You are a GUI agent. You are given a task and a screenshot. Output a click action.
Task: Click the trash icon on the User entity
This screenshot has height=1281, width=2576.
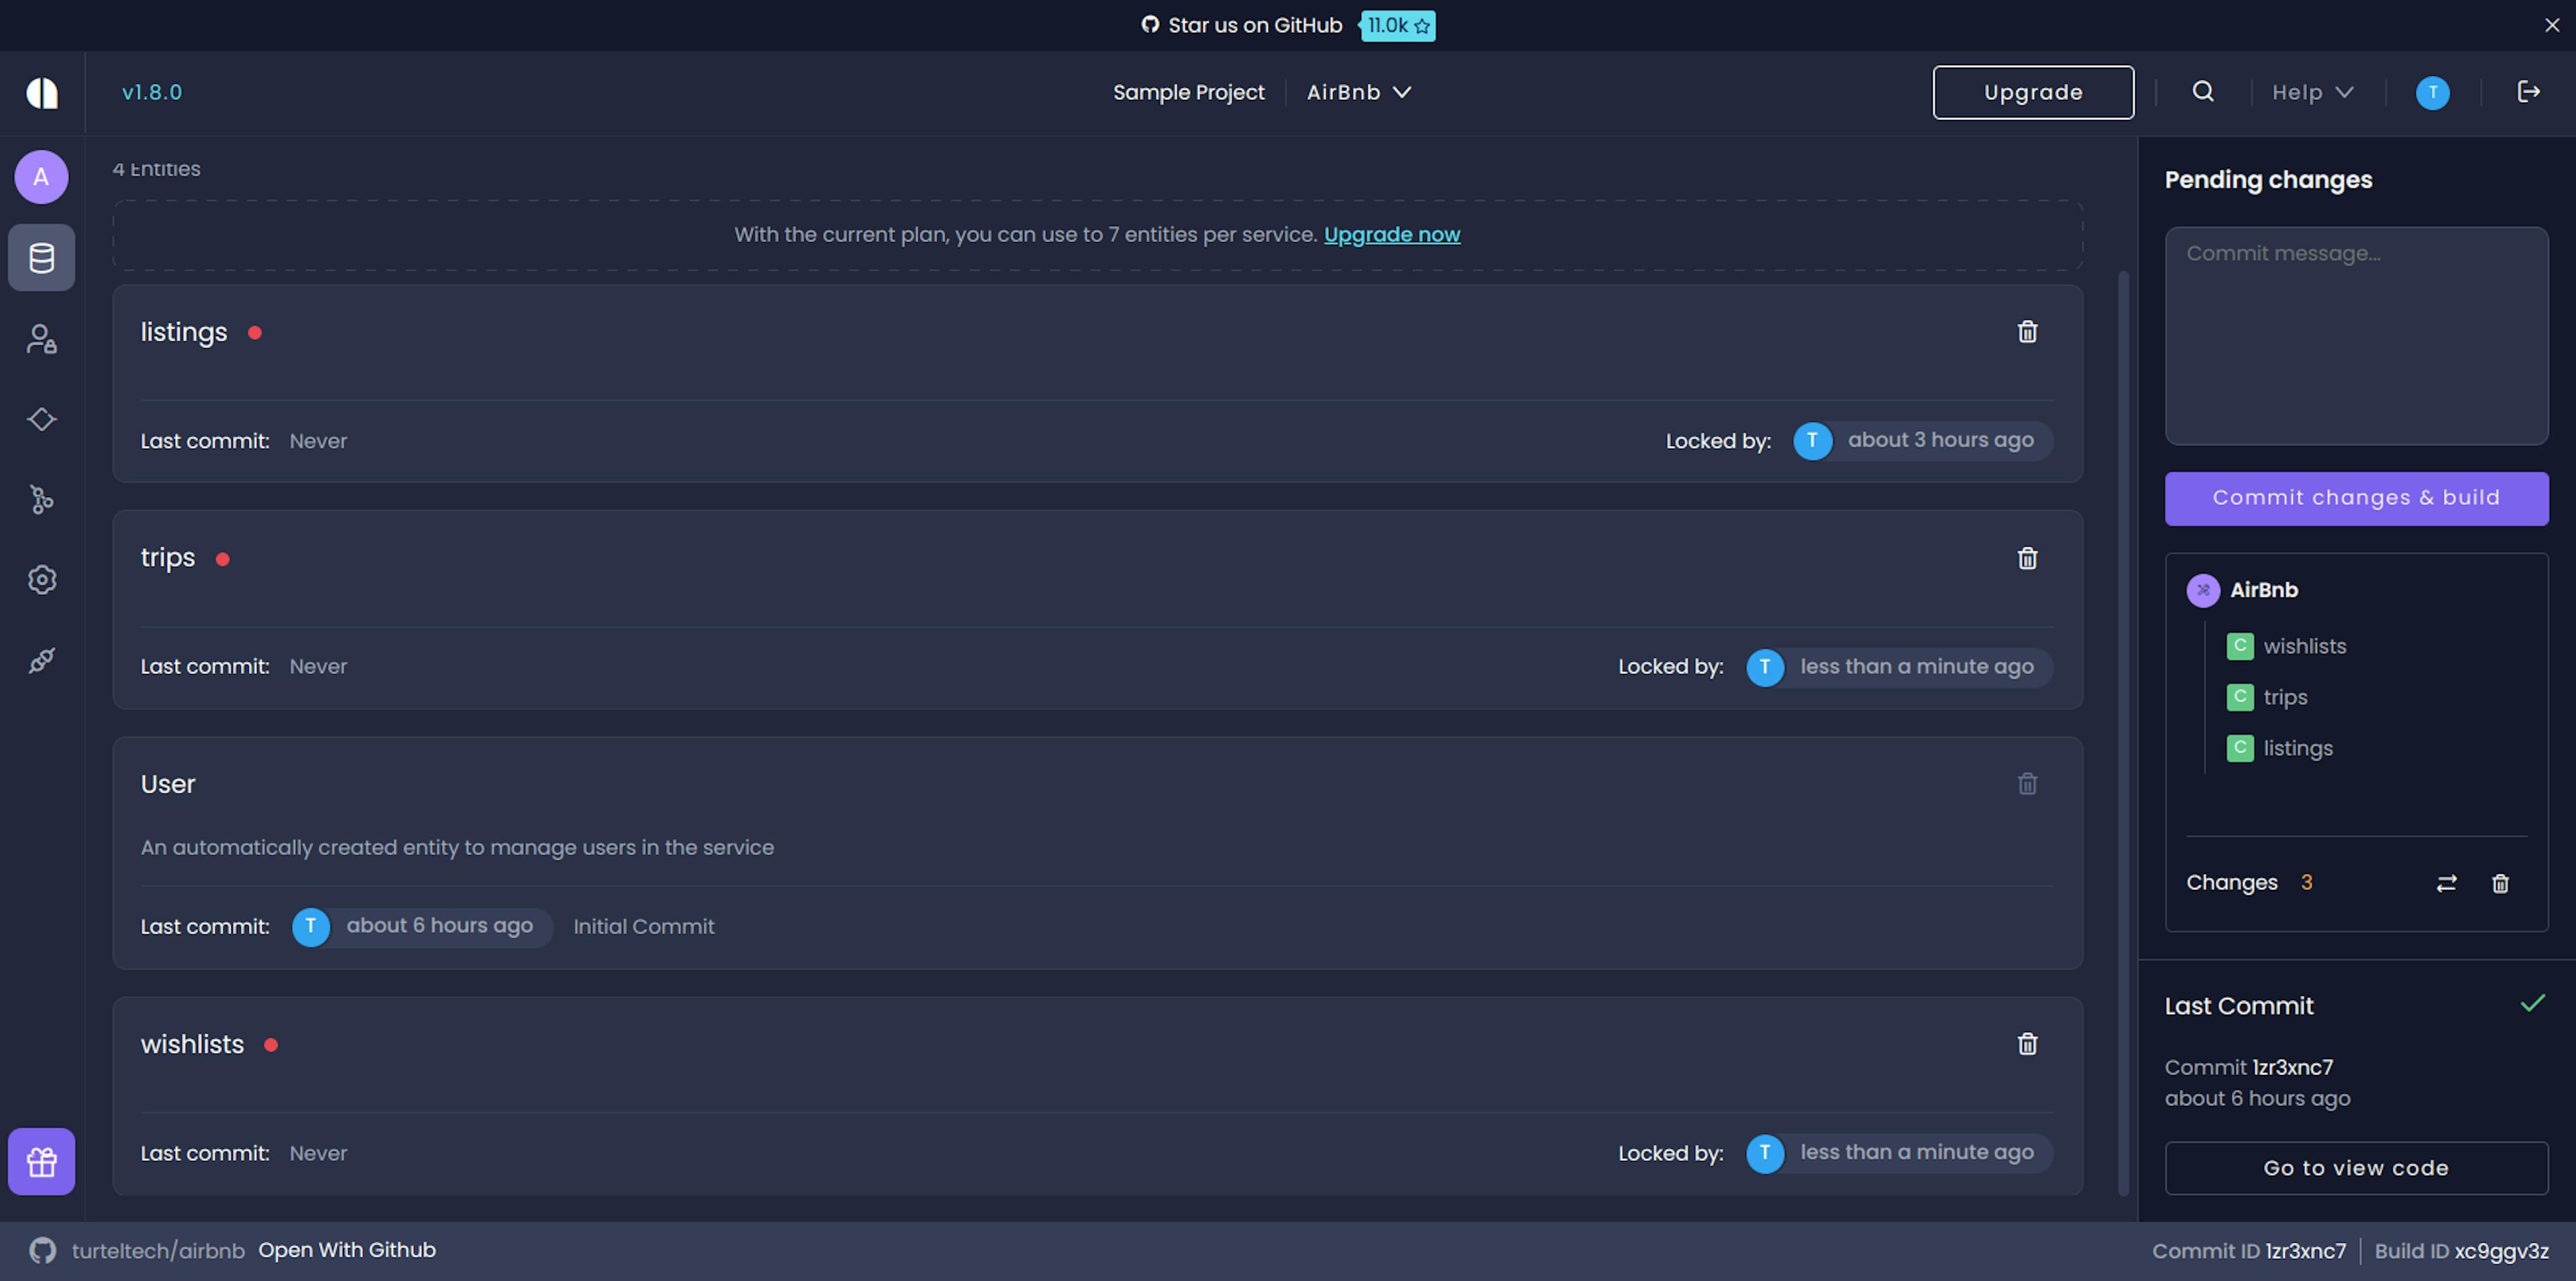coord(2027,784)
